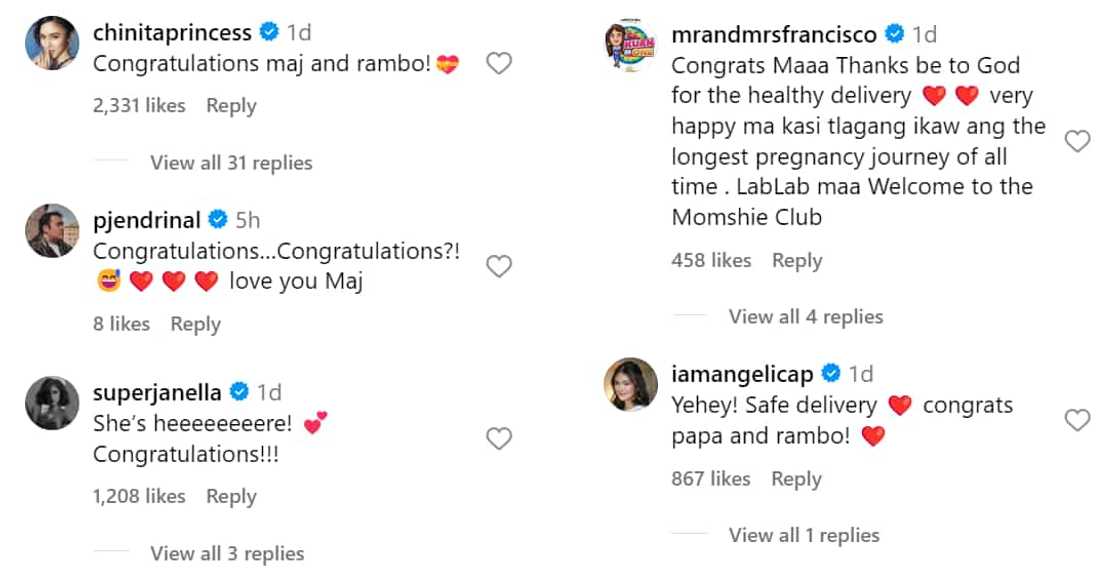Screen dimensions: 1120x578
Task: Show all 4 replies under mrandmrsfrancisco
Action: 806,317
